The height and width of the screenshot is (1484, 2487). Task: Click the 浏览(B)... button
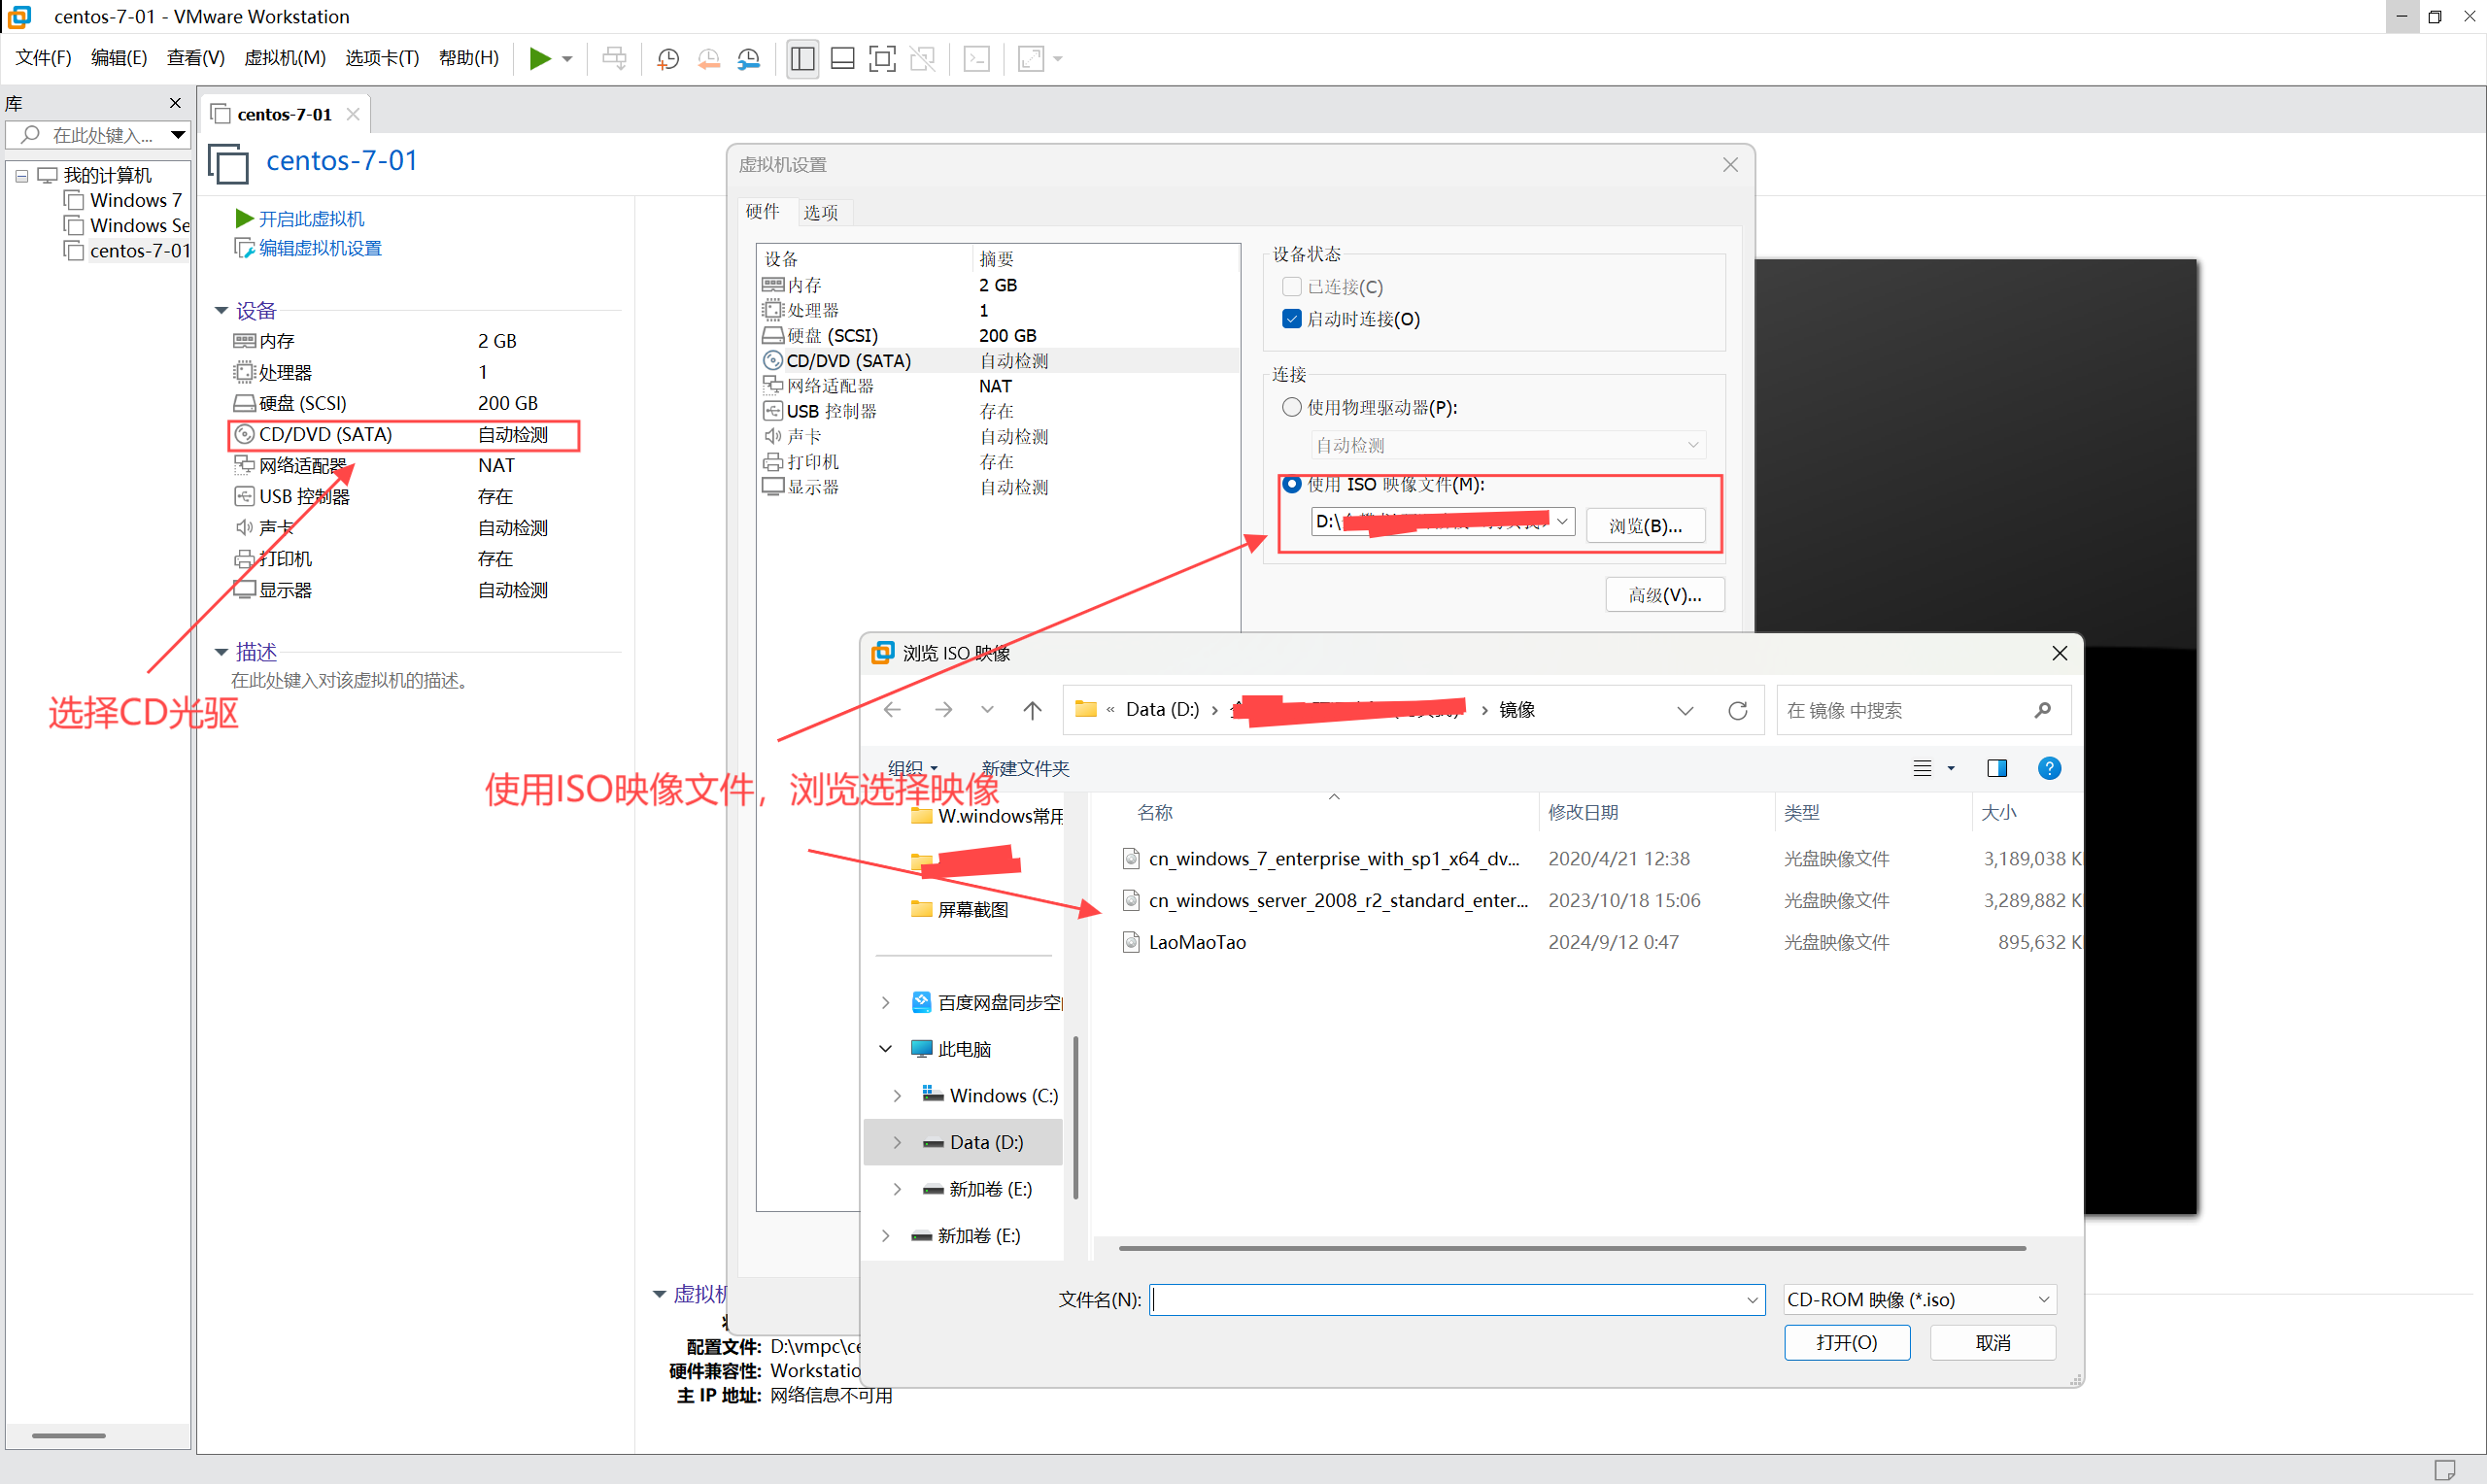pos(1645,525)
